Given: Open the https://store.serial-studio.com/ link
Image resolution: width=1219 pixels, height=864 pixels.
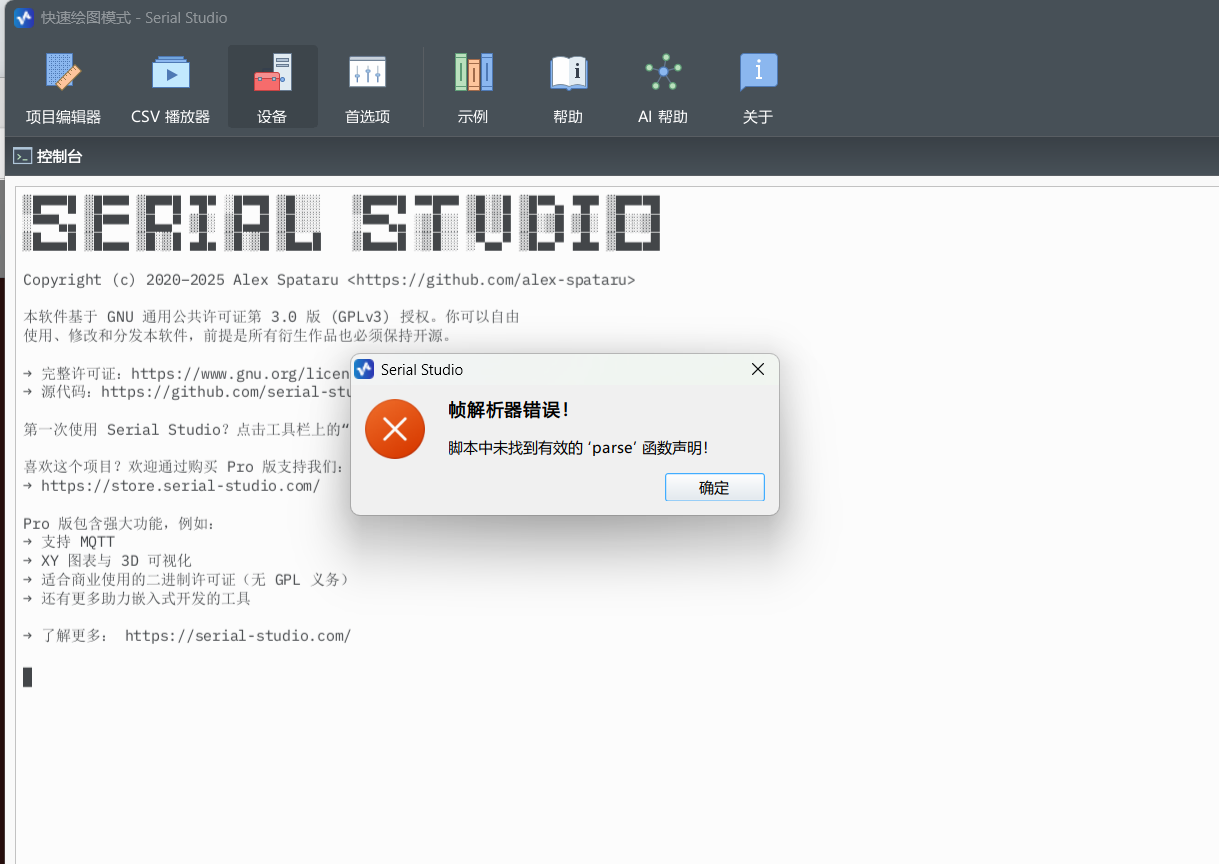Looking at the screenshot, I should (x=180, y=486).
